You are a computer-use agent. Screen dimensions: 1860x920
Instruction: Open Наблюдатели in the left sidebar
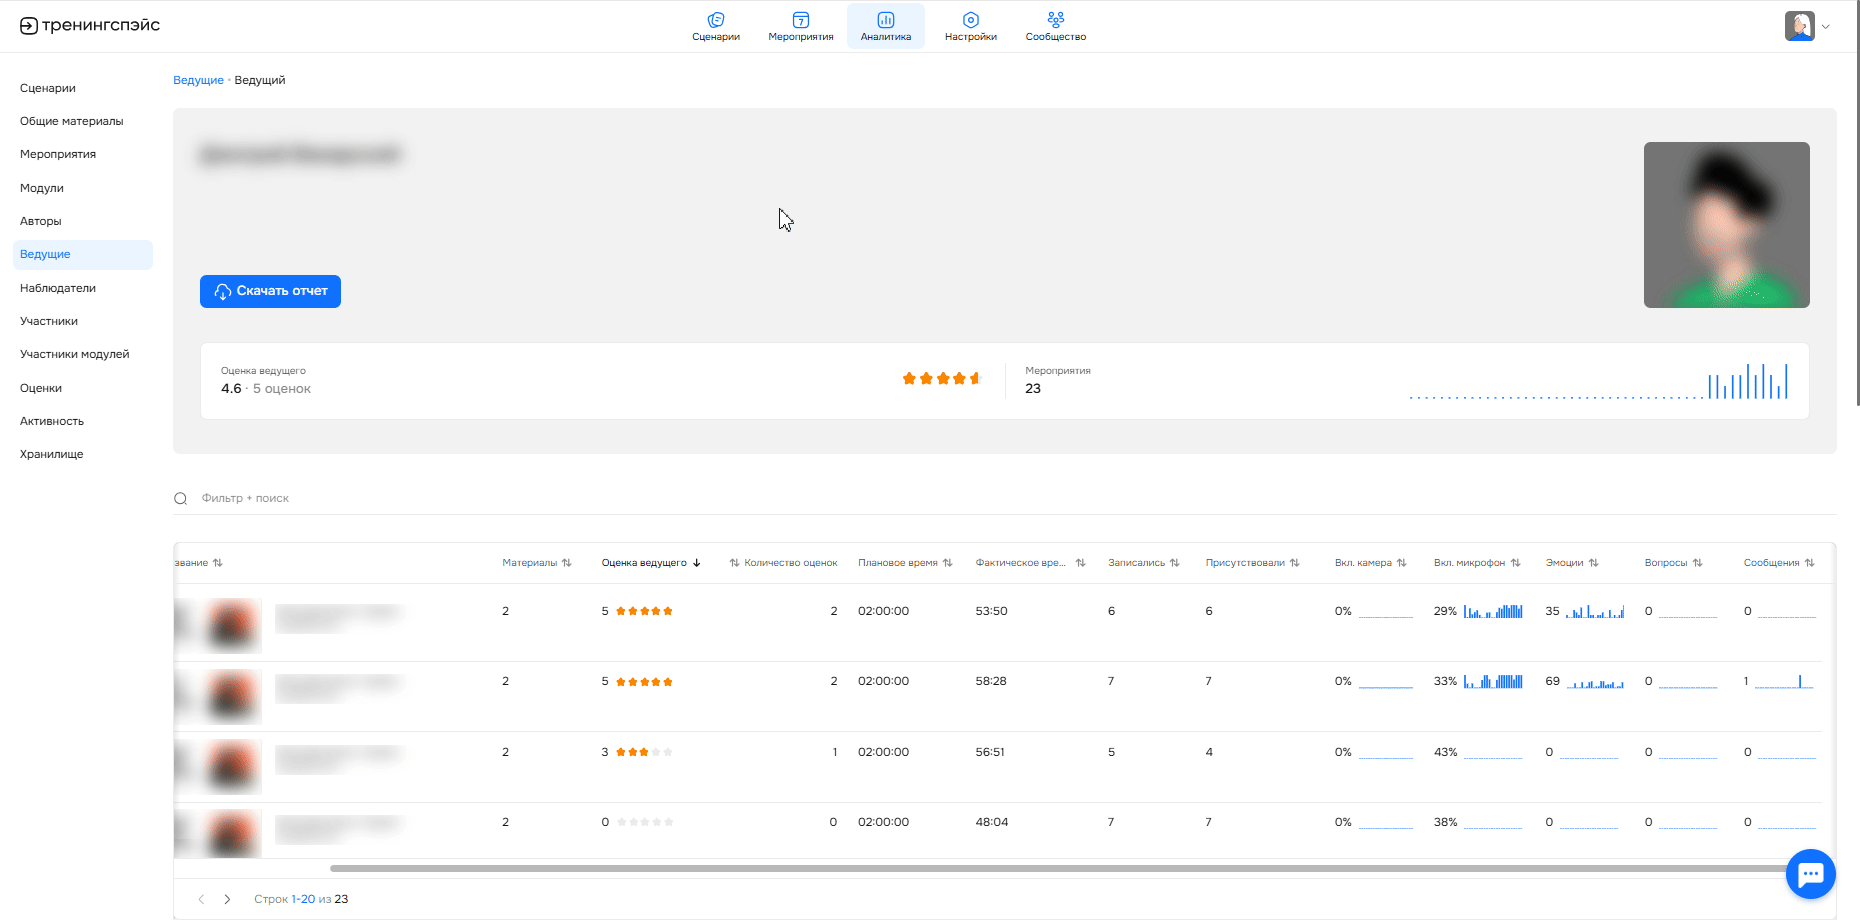[58, 288]
